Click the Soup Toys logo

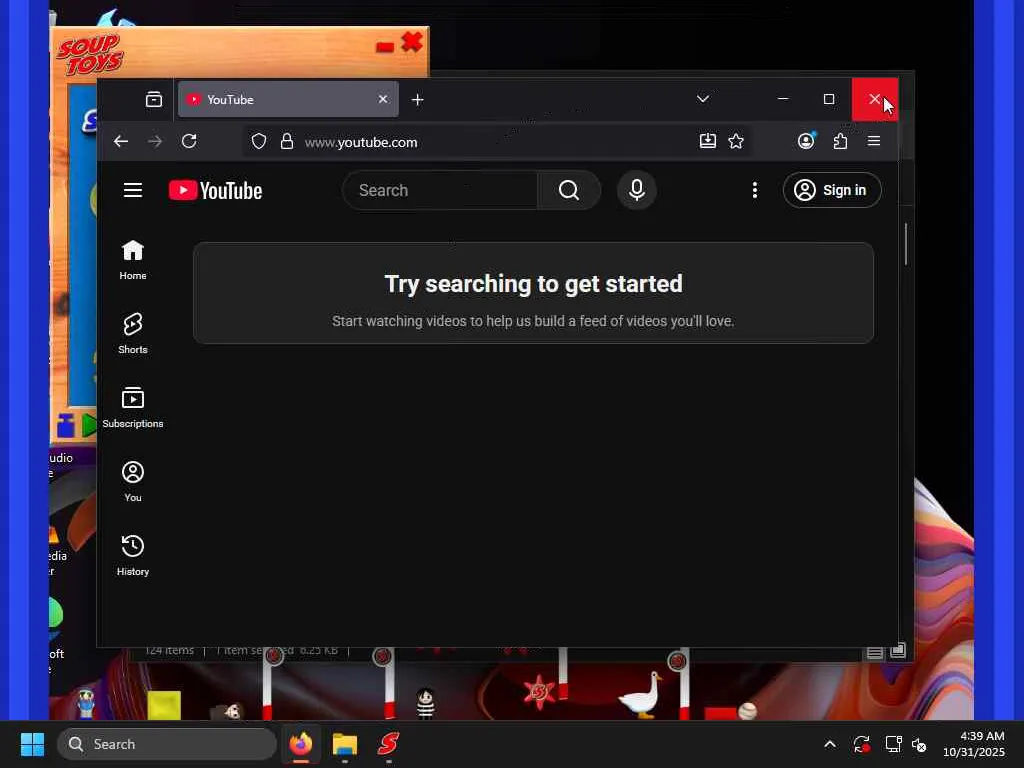pyautogui.click(x=90, y=55)
